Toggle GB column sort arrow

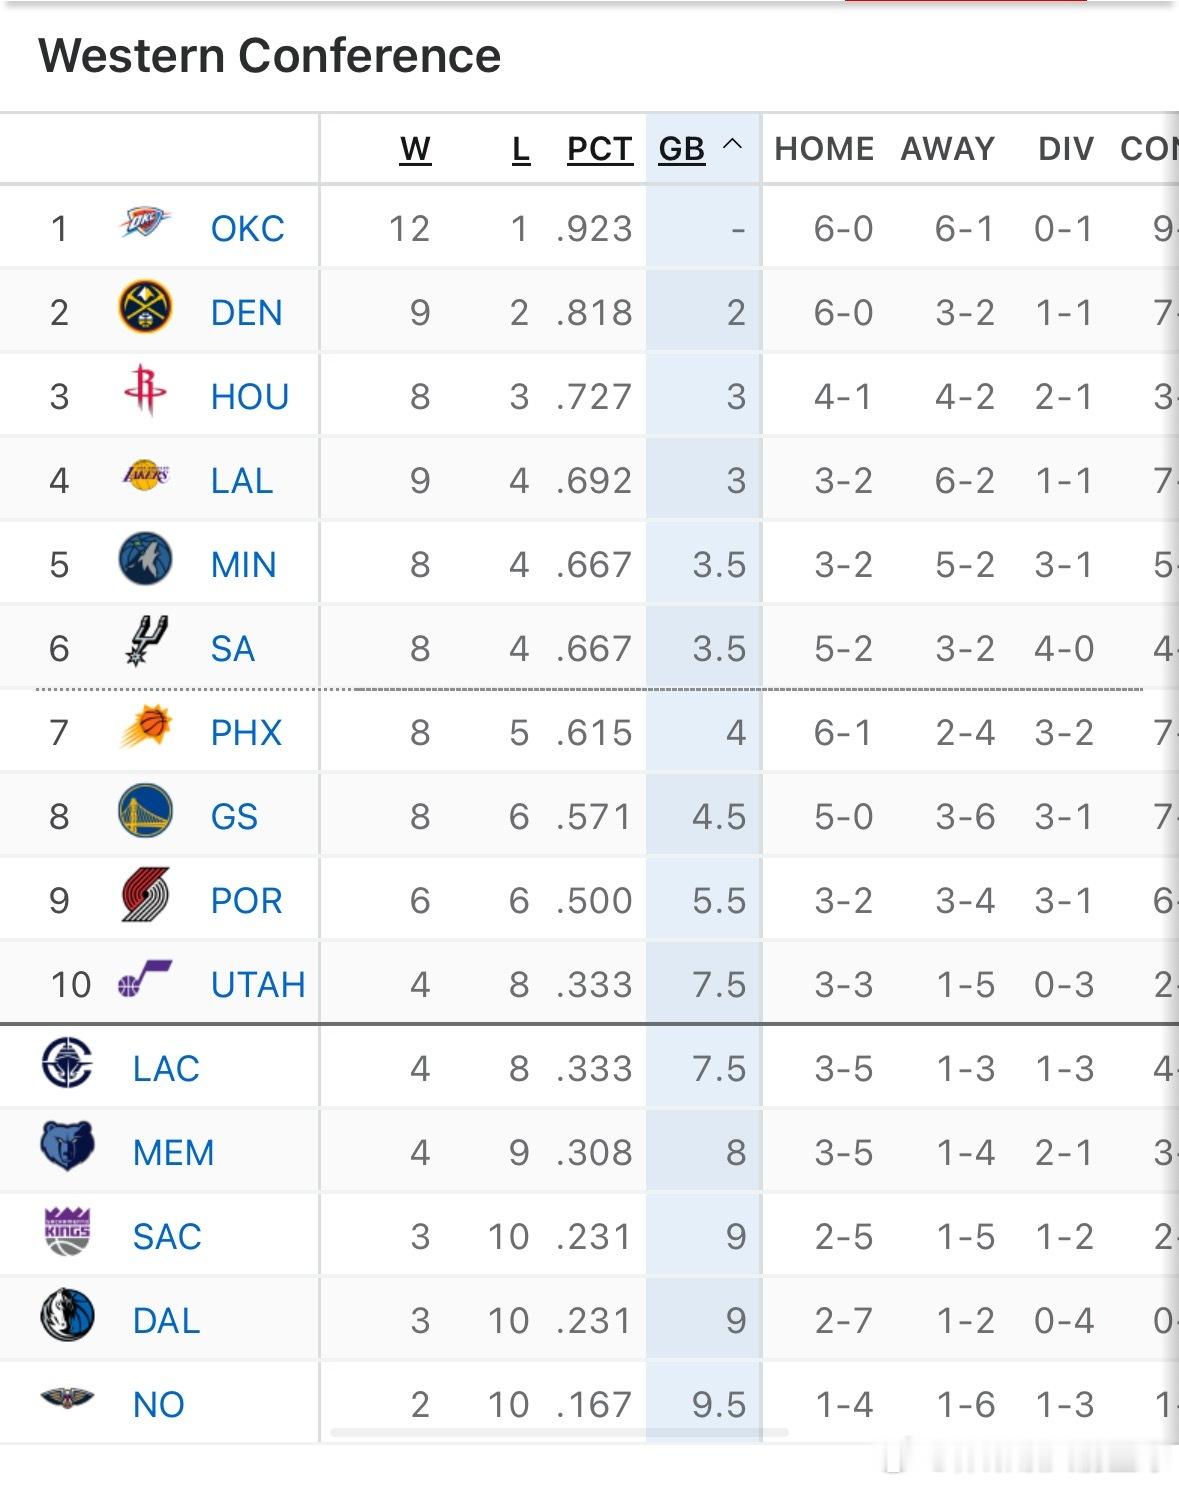[733, 145]
